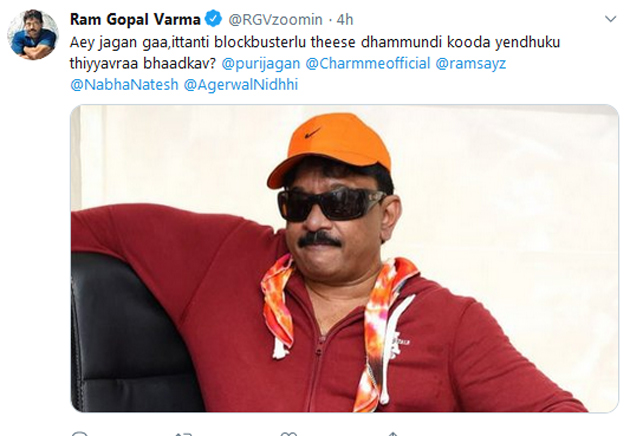Click the sunglasses in the attached photo
630x436 pixels.
pos(333,204)
